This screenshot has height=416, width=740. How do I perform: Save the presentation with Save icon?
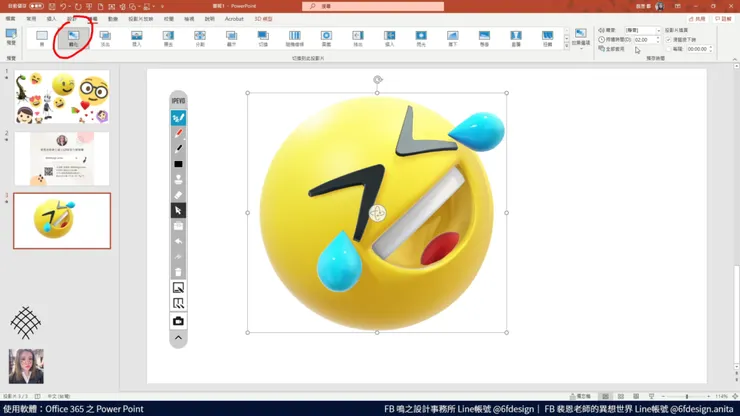pos(52,7)
